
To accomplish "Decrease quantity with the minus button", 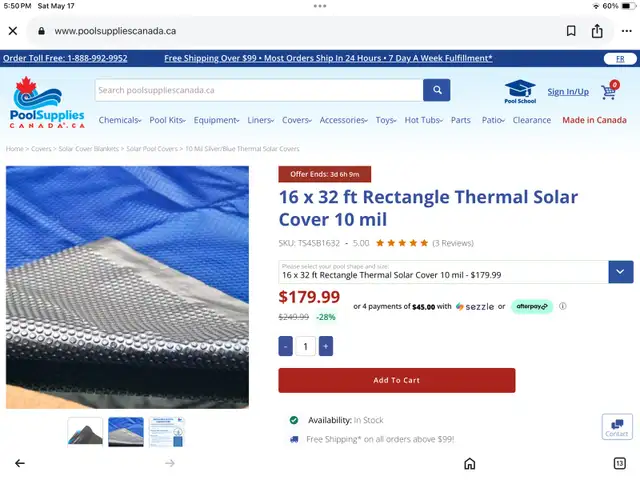I will pyautogui.click(x=285, y=346).
